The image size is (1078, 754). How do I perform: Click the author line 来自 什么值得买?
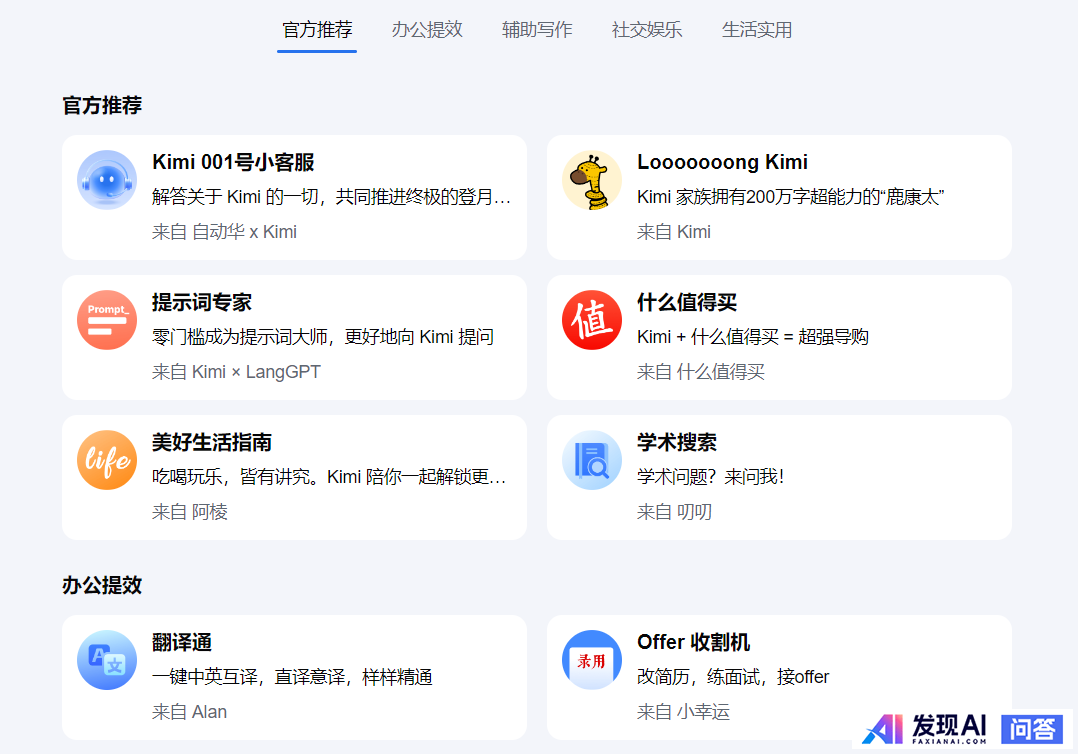point(701,372)
